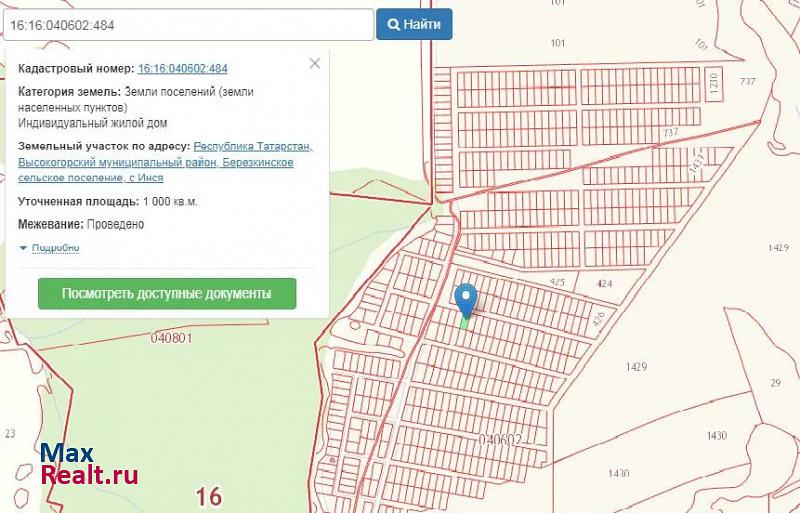Screen dimensions: 800x513
Task: Select the parcel labeled 425
Action: pos(558,283)
